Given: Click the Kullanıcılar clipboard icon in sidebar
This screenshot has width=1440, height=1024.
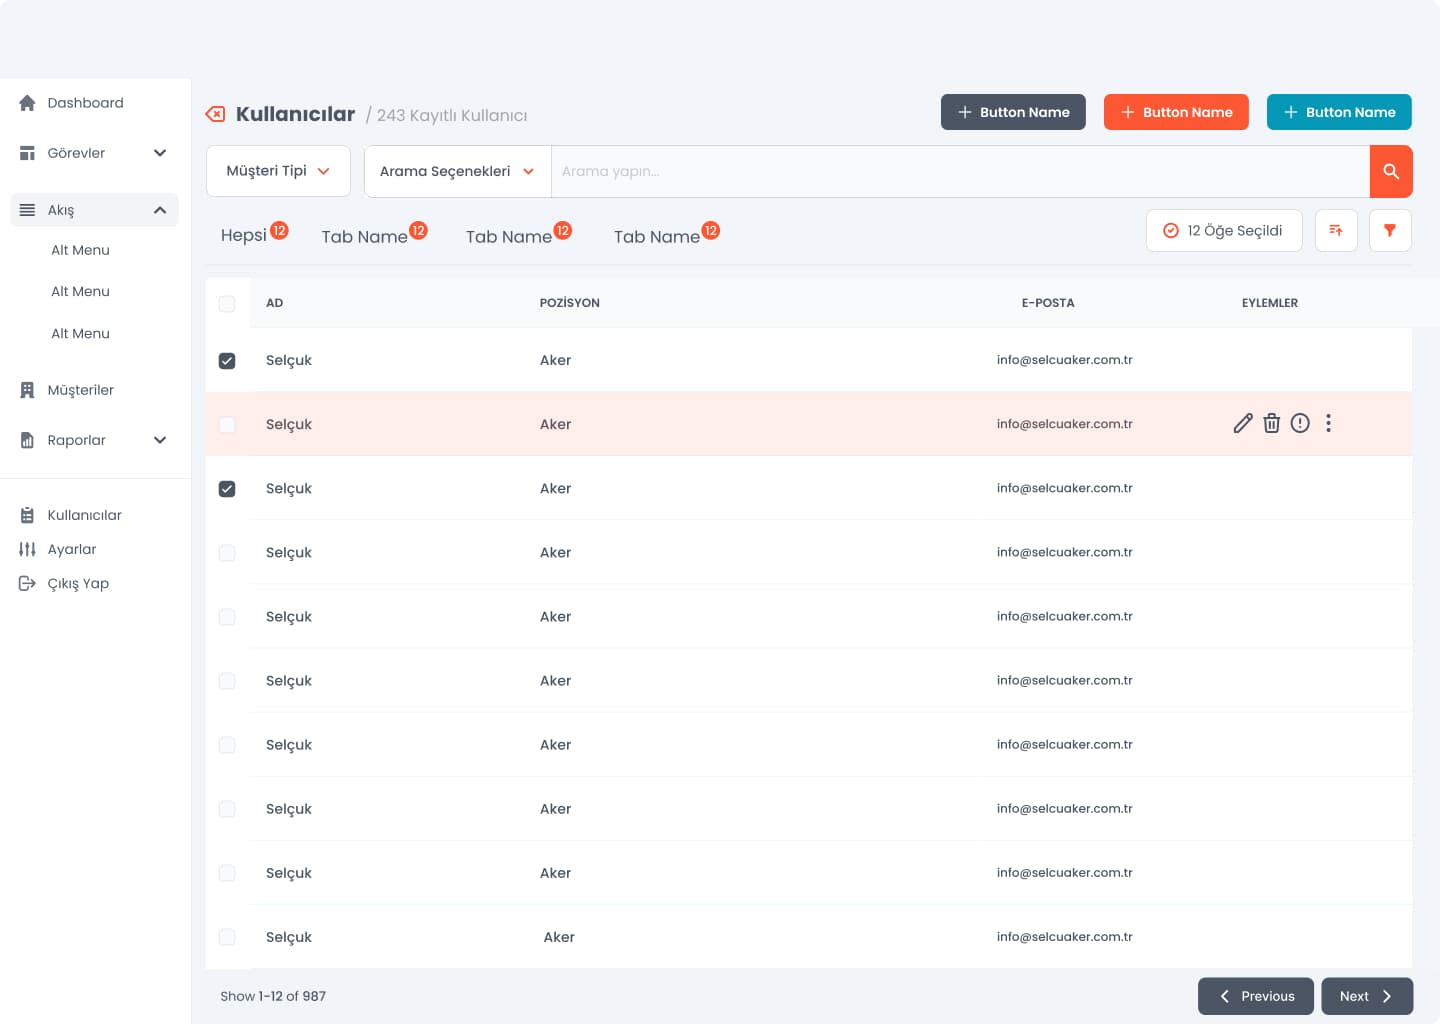Looking at the screenshot, I should point(27,515).
